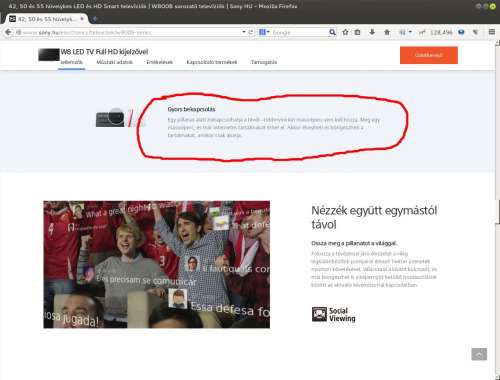Open the downloads arrow icon

pos(372,32)
